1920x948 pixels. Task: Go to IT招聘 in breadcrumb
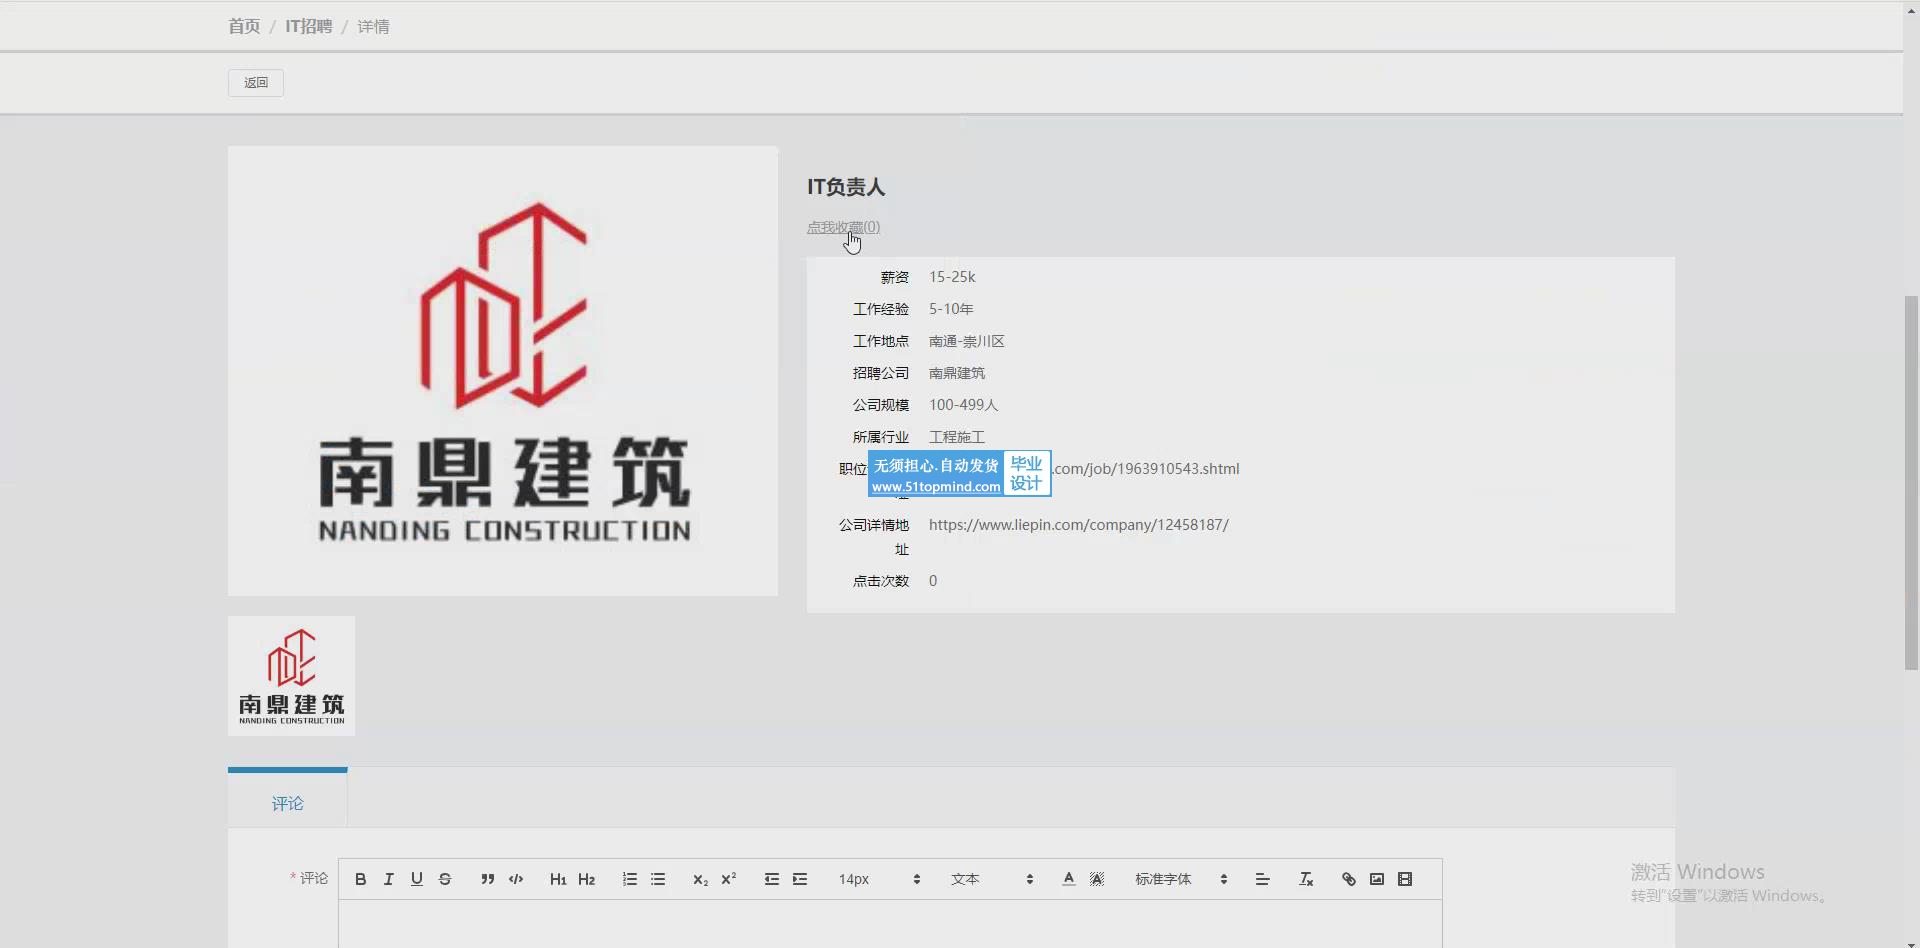click(x=309, y=26)
